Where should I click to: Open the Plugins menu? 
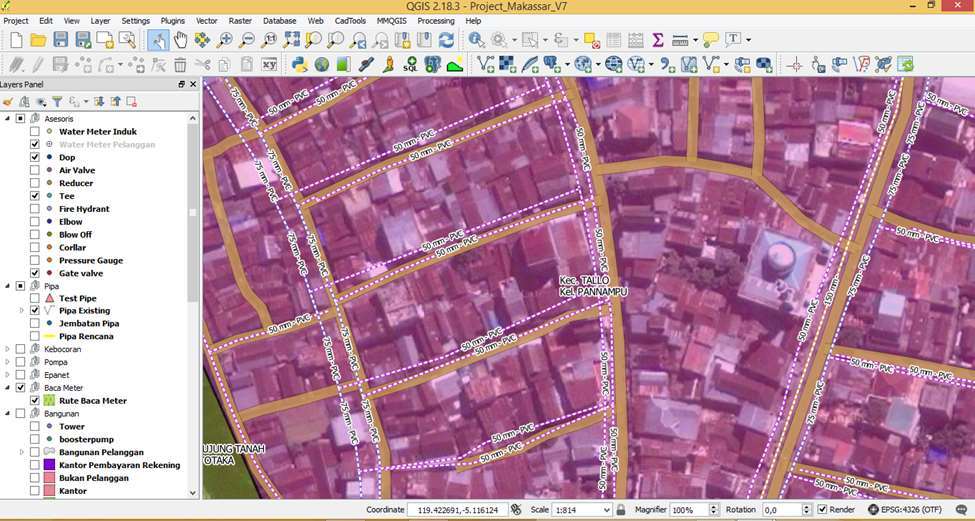point(172,21)
